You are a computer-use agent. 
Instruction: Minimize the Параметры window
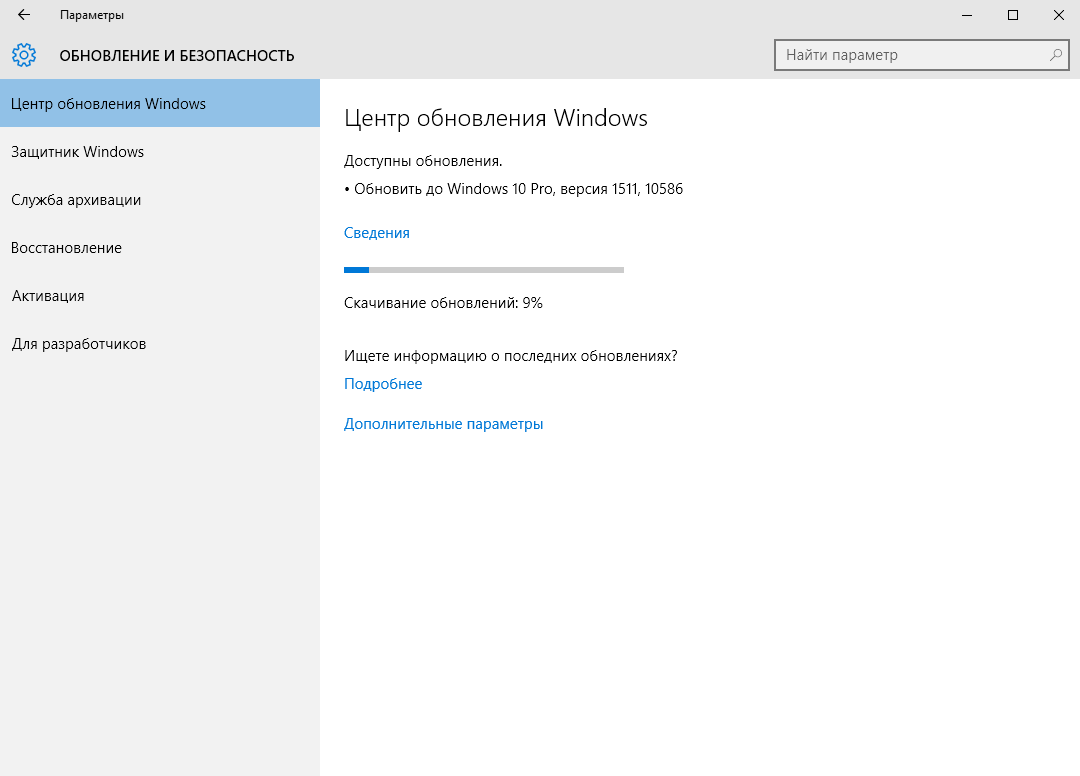tap(967, 15)
